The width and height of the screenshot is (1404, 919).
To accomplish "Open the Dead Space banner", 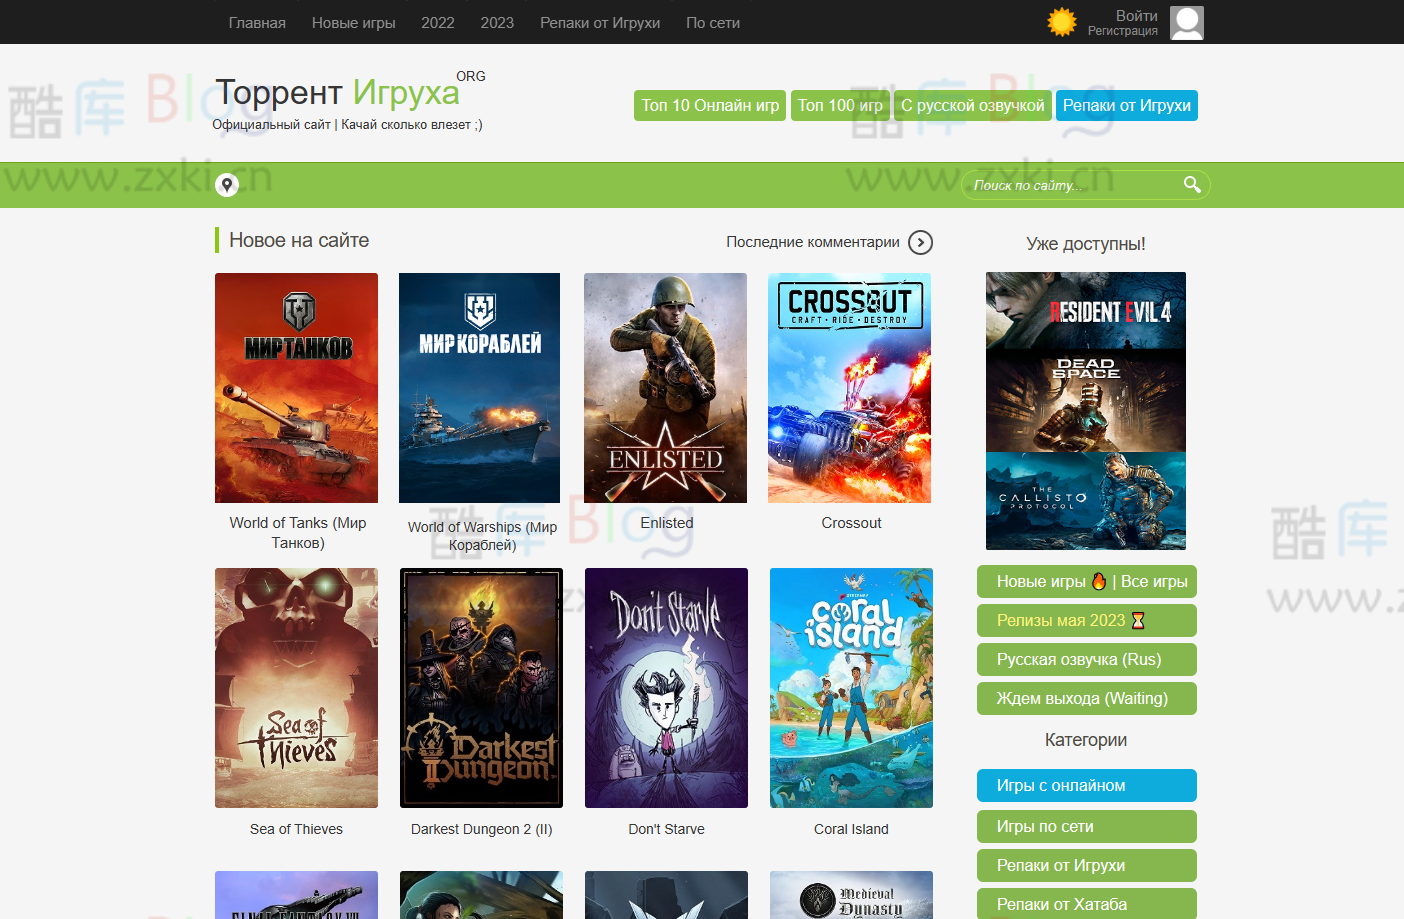I will coord(1085,400).
